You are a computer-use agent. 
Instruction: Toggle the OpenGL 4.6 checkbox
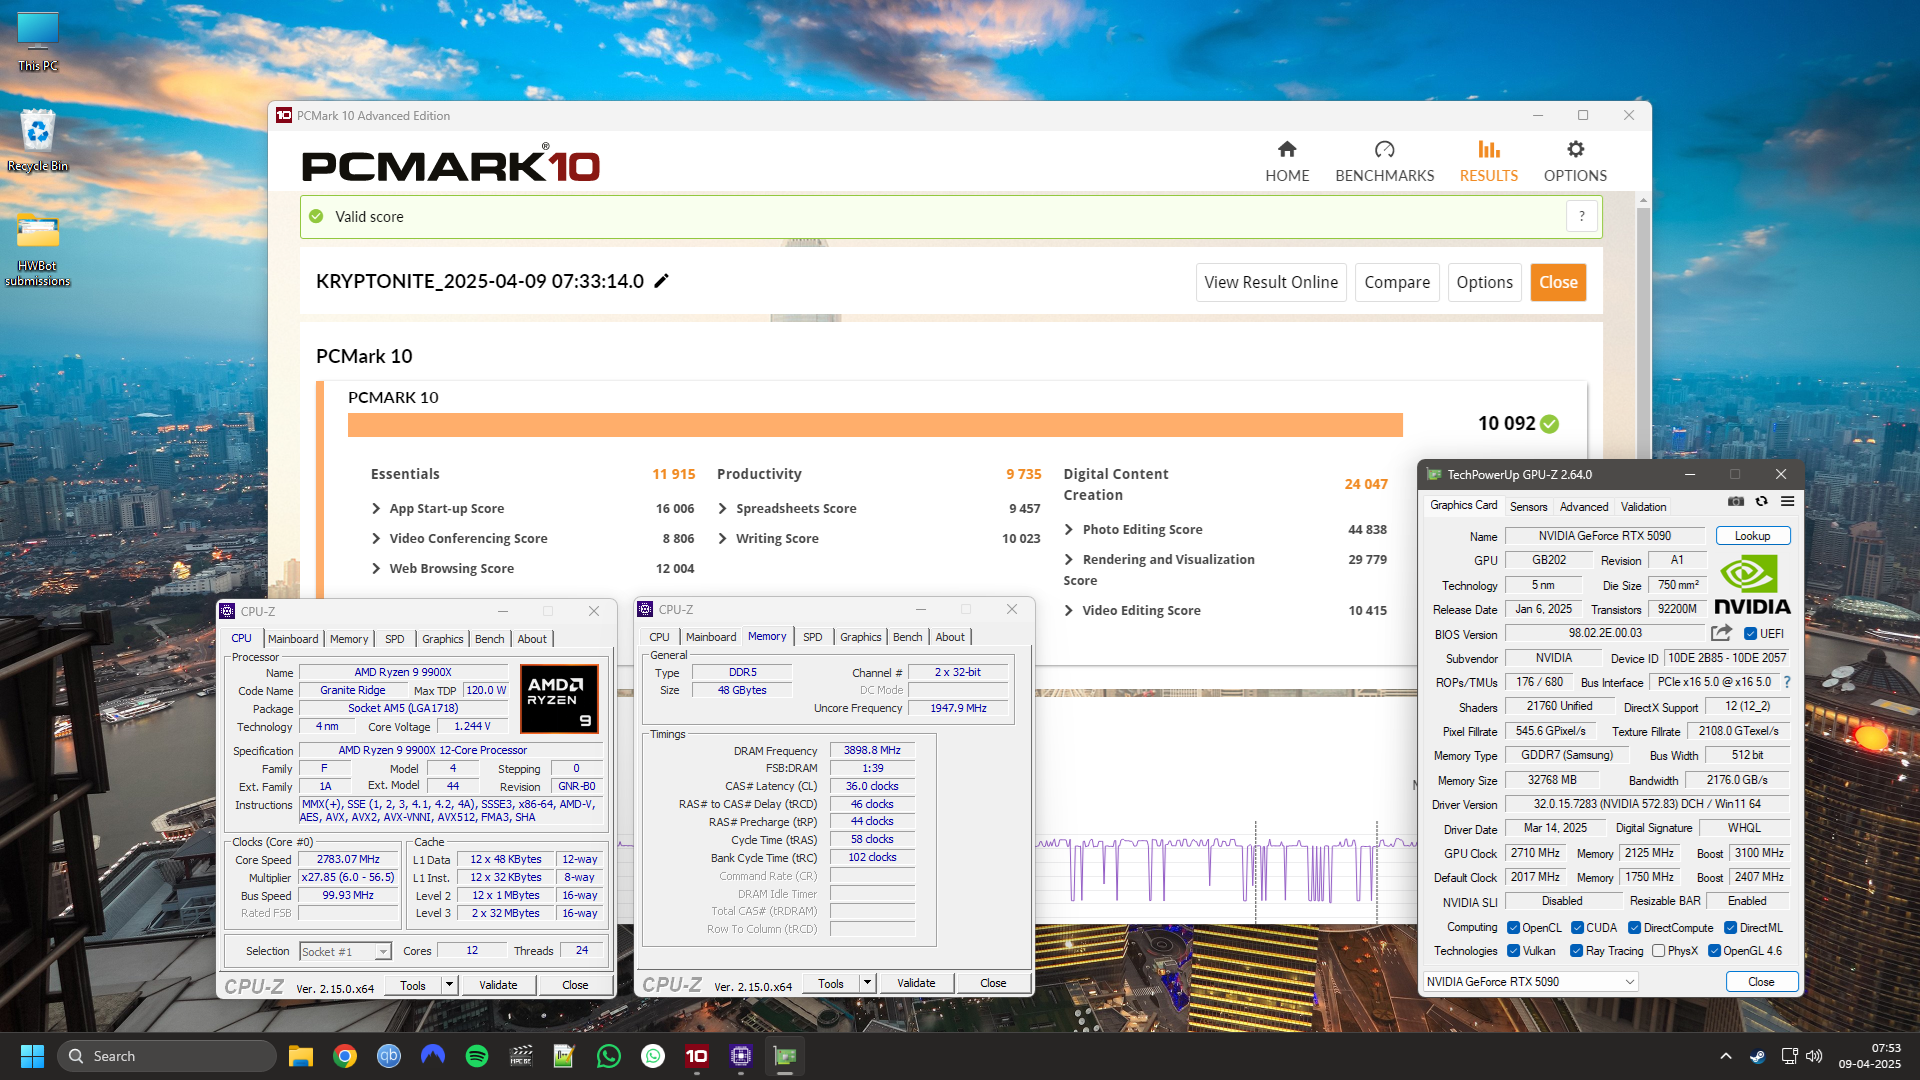[1715, 951]
